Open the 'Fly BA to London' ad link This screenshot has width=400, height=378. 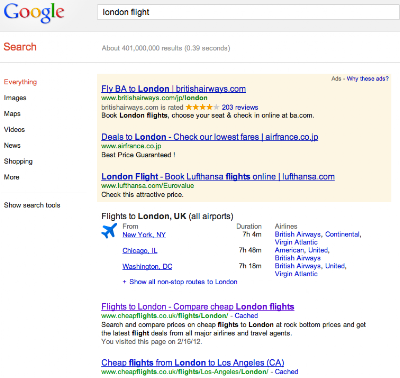(174, 89)
